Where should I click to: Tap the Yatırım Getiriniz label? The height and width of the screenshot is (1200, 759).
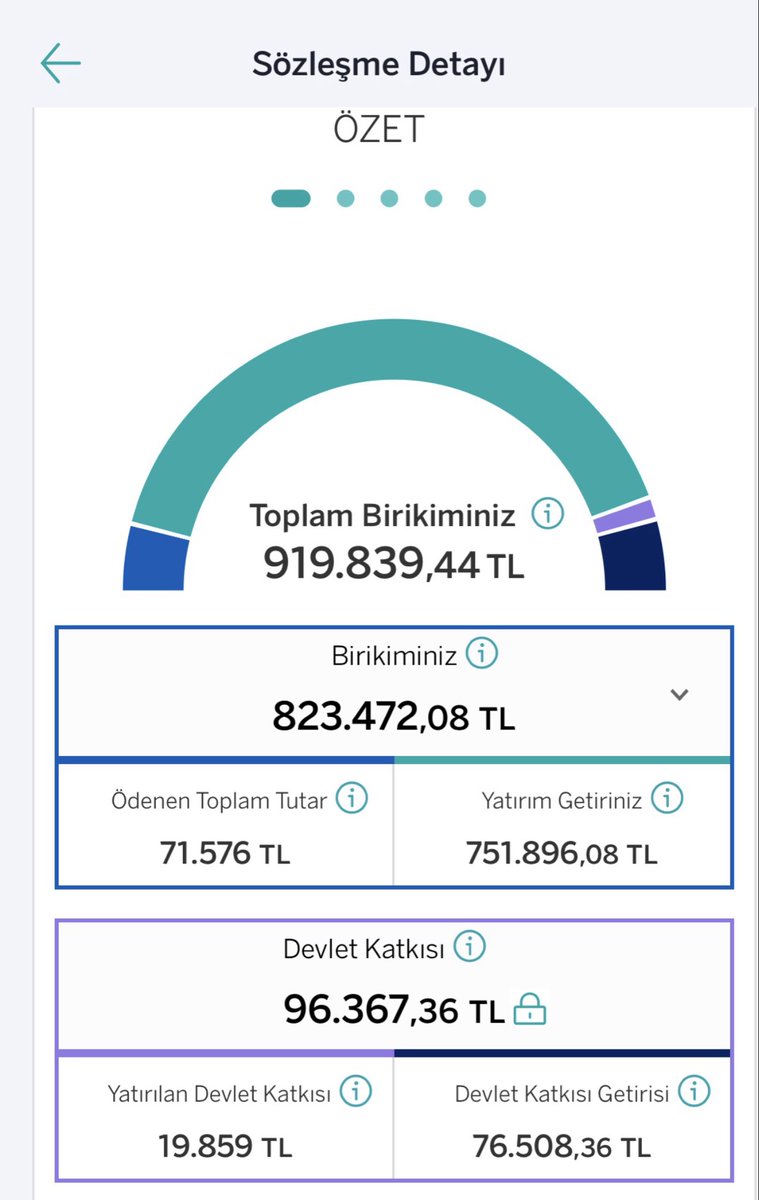coord(561,800)
